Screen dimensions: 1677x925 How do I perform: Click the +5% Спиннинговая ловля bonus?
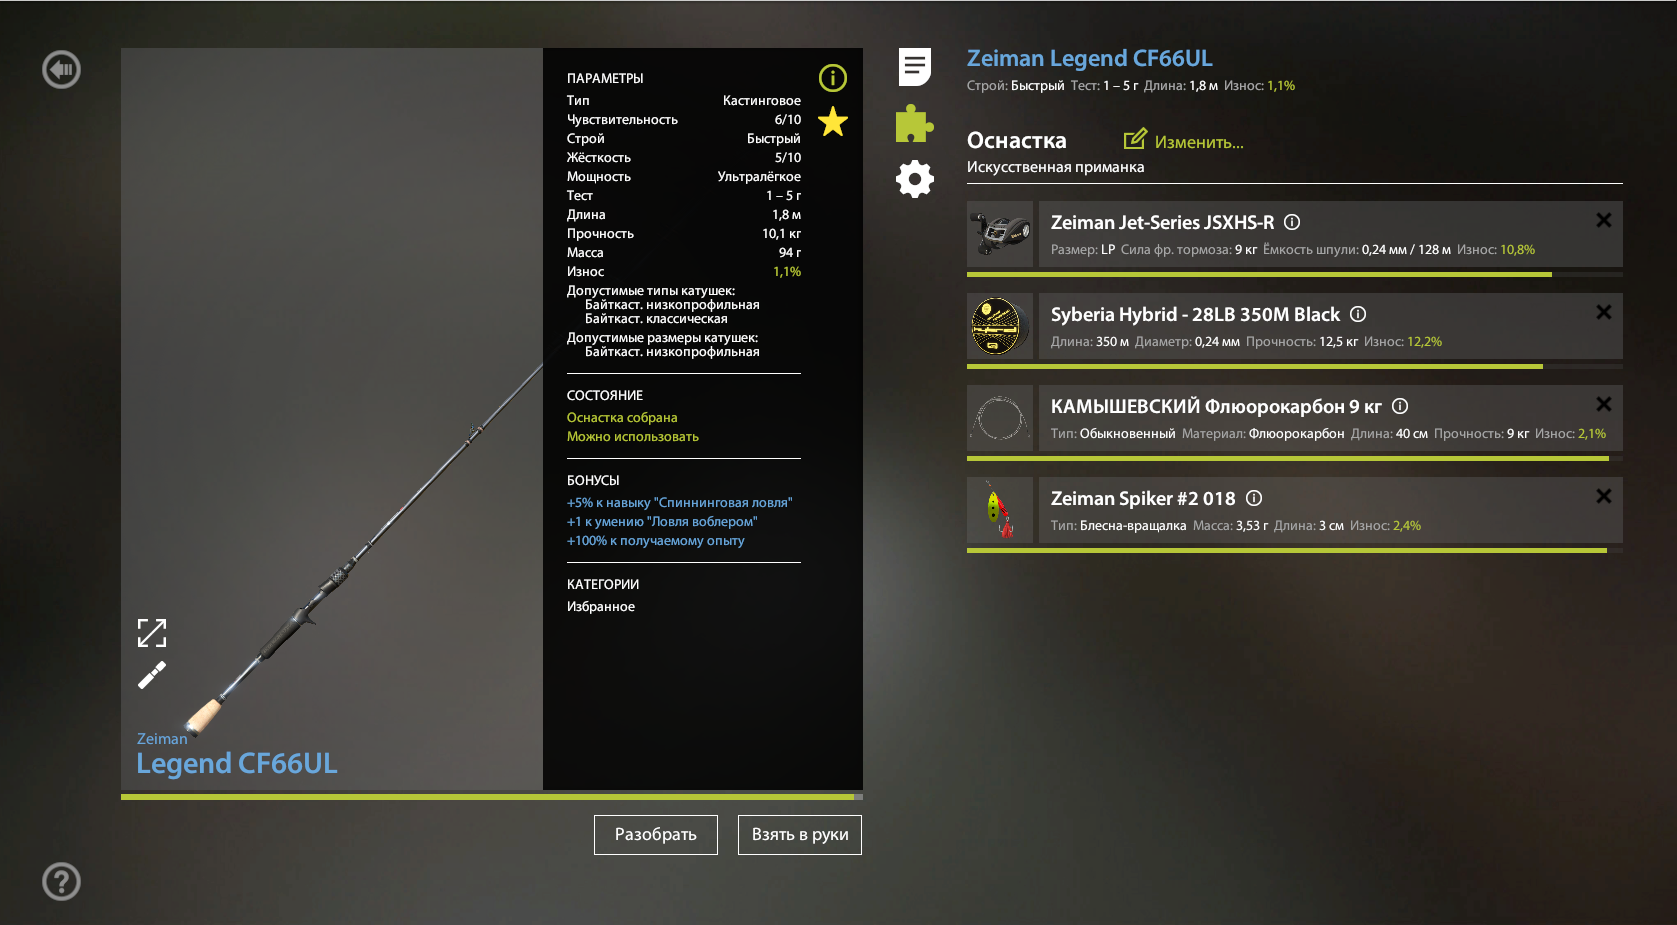coord(679,502)
